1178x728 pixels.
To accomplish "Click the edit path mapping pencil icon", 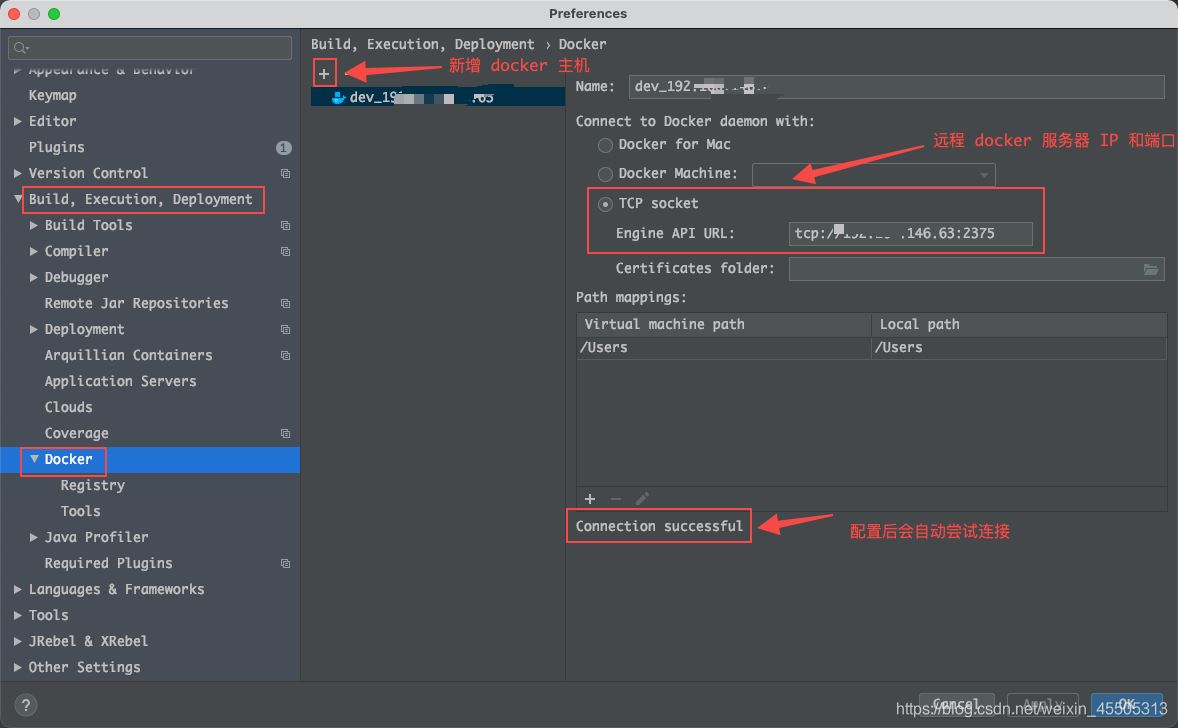I will (x=642, y=499).
